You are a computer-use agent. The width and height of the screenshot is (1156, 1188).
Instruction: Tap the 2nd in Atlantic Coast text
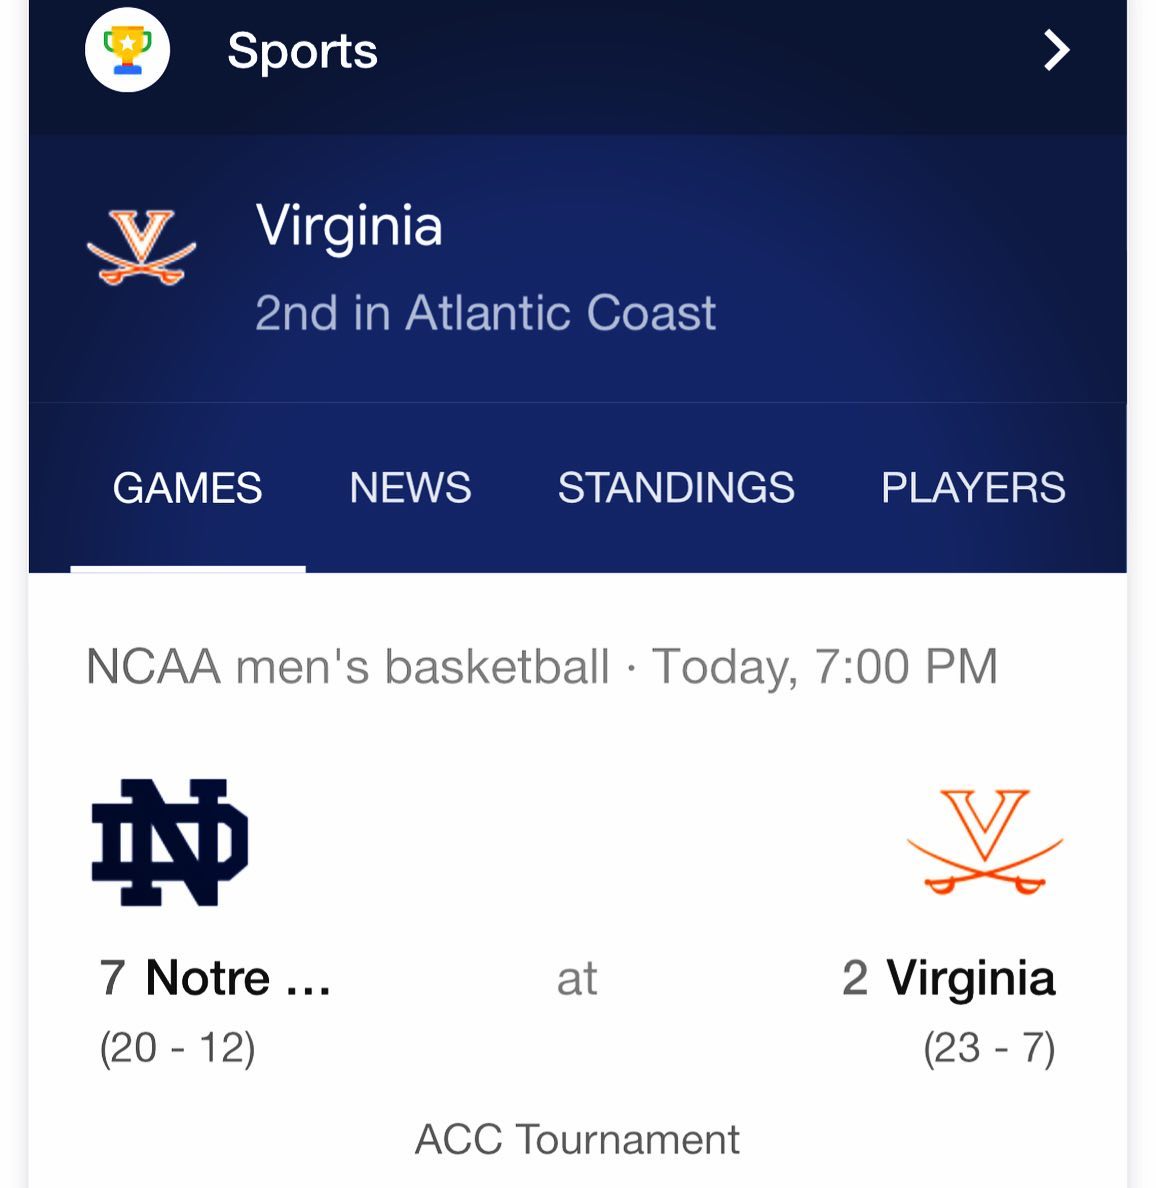tap(485, 313)
